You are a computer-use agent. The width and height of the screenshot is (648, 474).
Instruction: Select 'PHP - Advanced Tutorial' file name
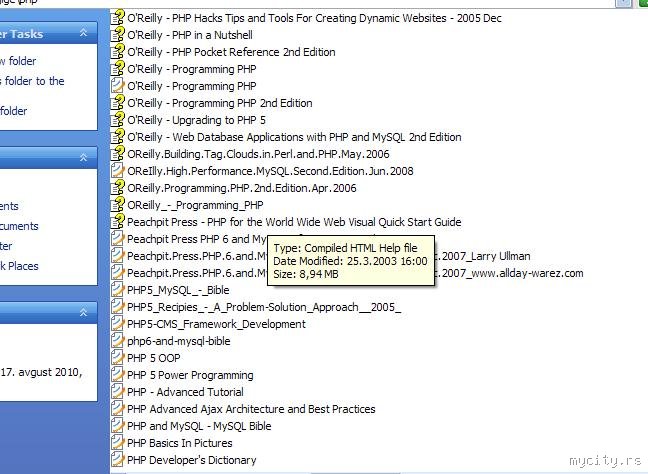click(x=185, y=392)
